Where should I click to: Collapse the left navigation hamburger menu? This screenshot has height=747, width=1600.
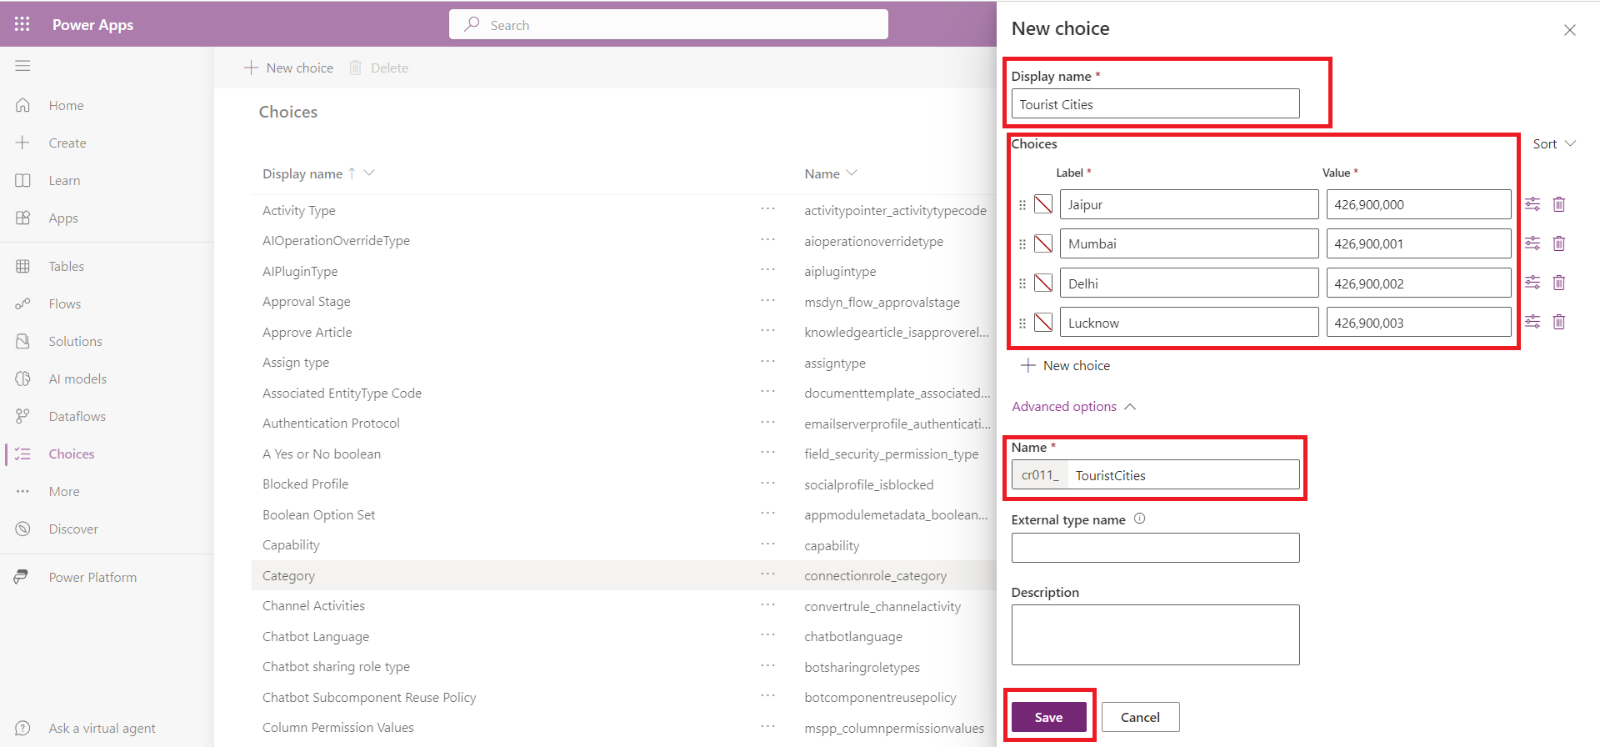22,66
